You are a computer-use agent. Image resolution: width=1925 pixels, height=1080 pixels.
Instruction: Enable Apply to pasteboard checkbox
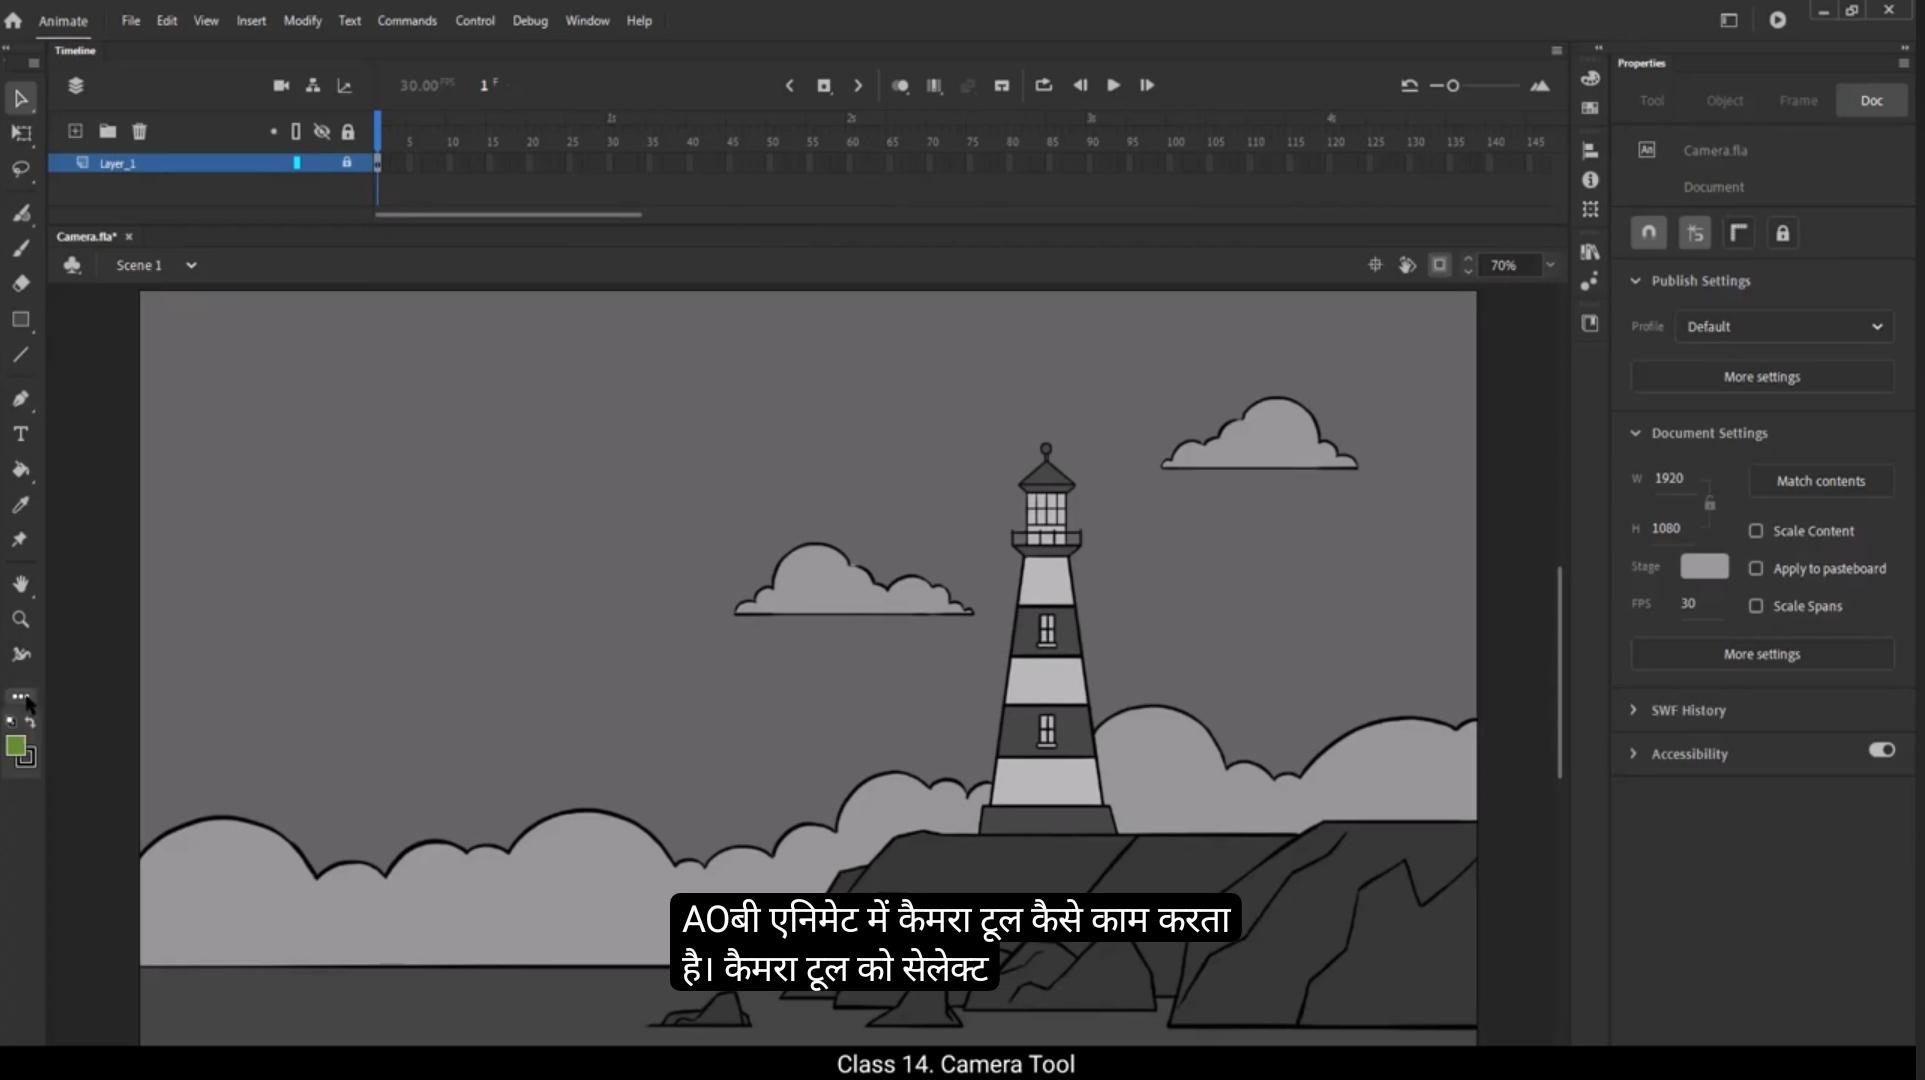pos(1756,569)
